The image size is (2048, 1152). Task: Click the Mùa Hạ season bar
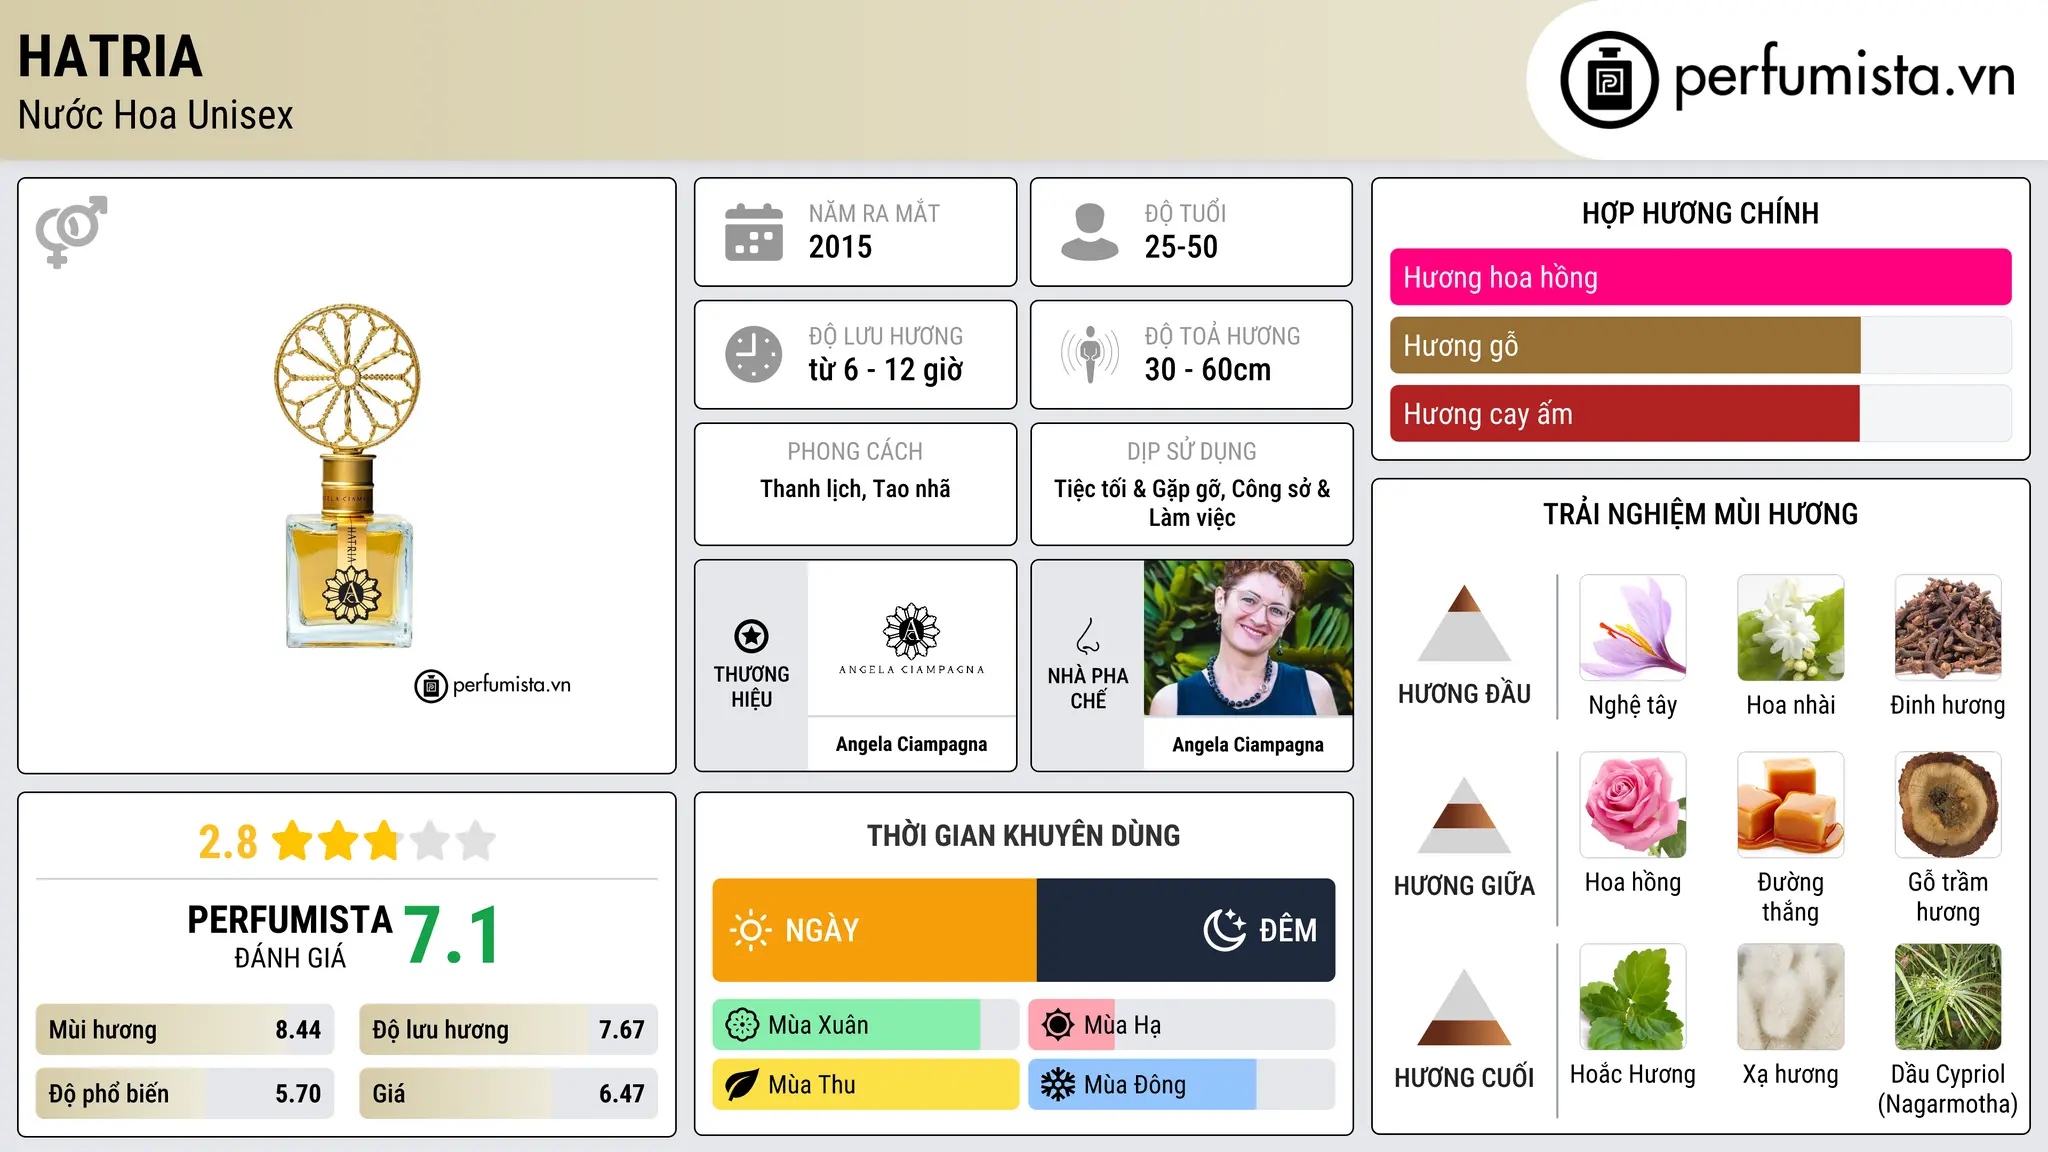tap(1182, 1025)
